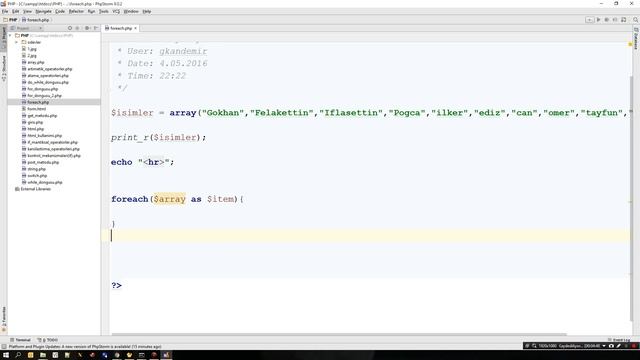Open the Run menu

click(91, 11)
